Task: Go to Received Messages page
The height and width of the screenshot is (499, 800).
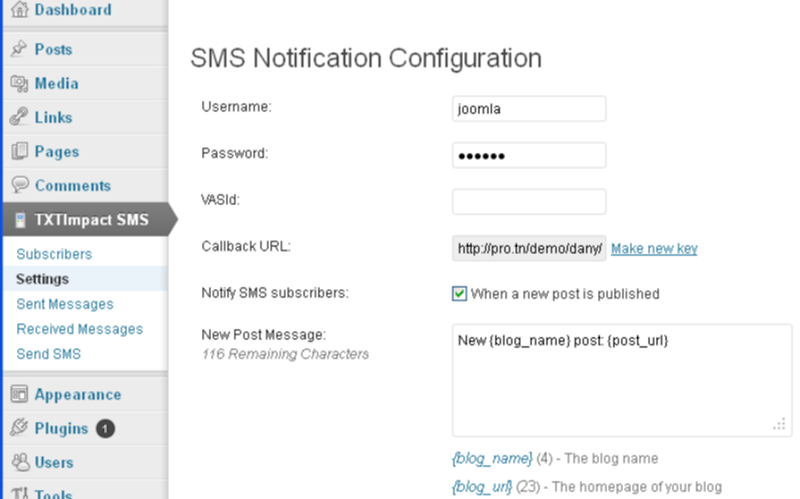Action: 80,329
